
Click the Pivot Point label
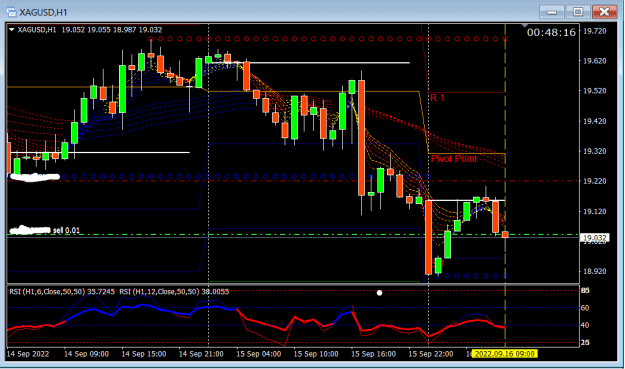point(454,159)
